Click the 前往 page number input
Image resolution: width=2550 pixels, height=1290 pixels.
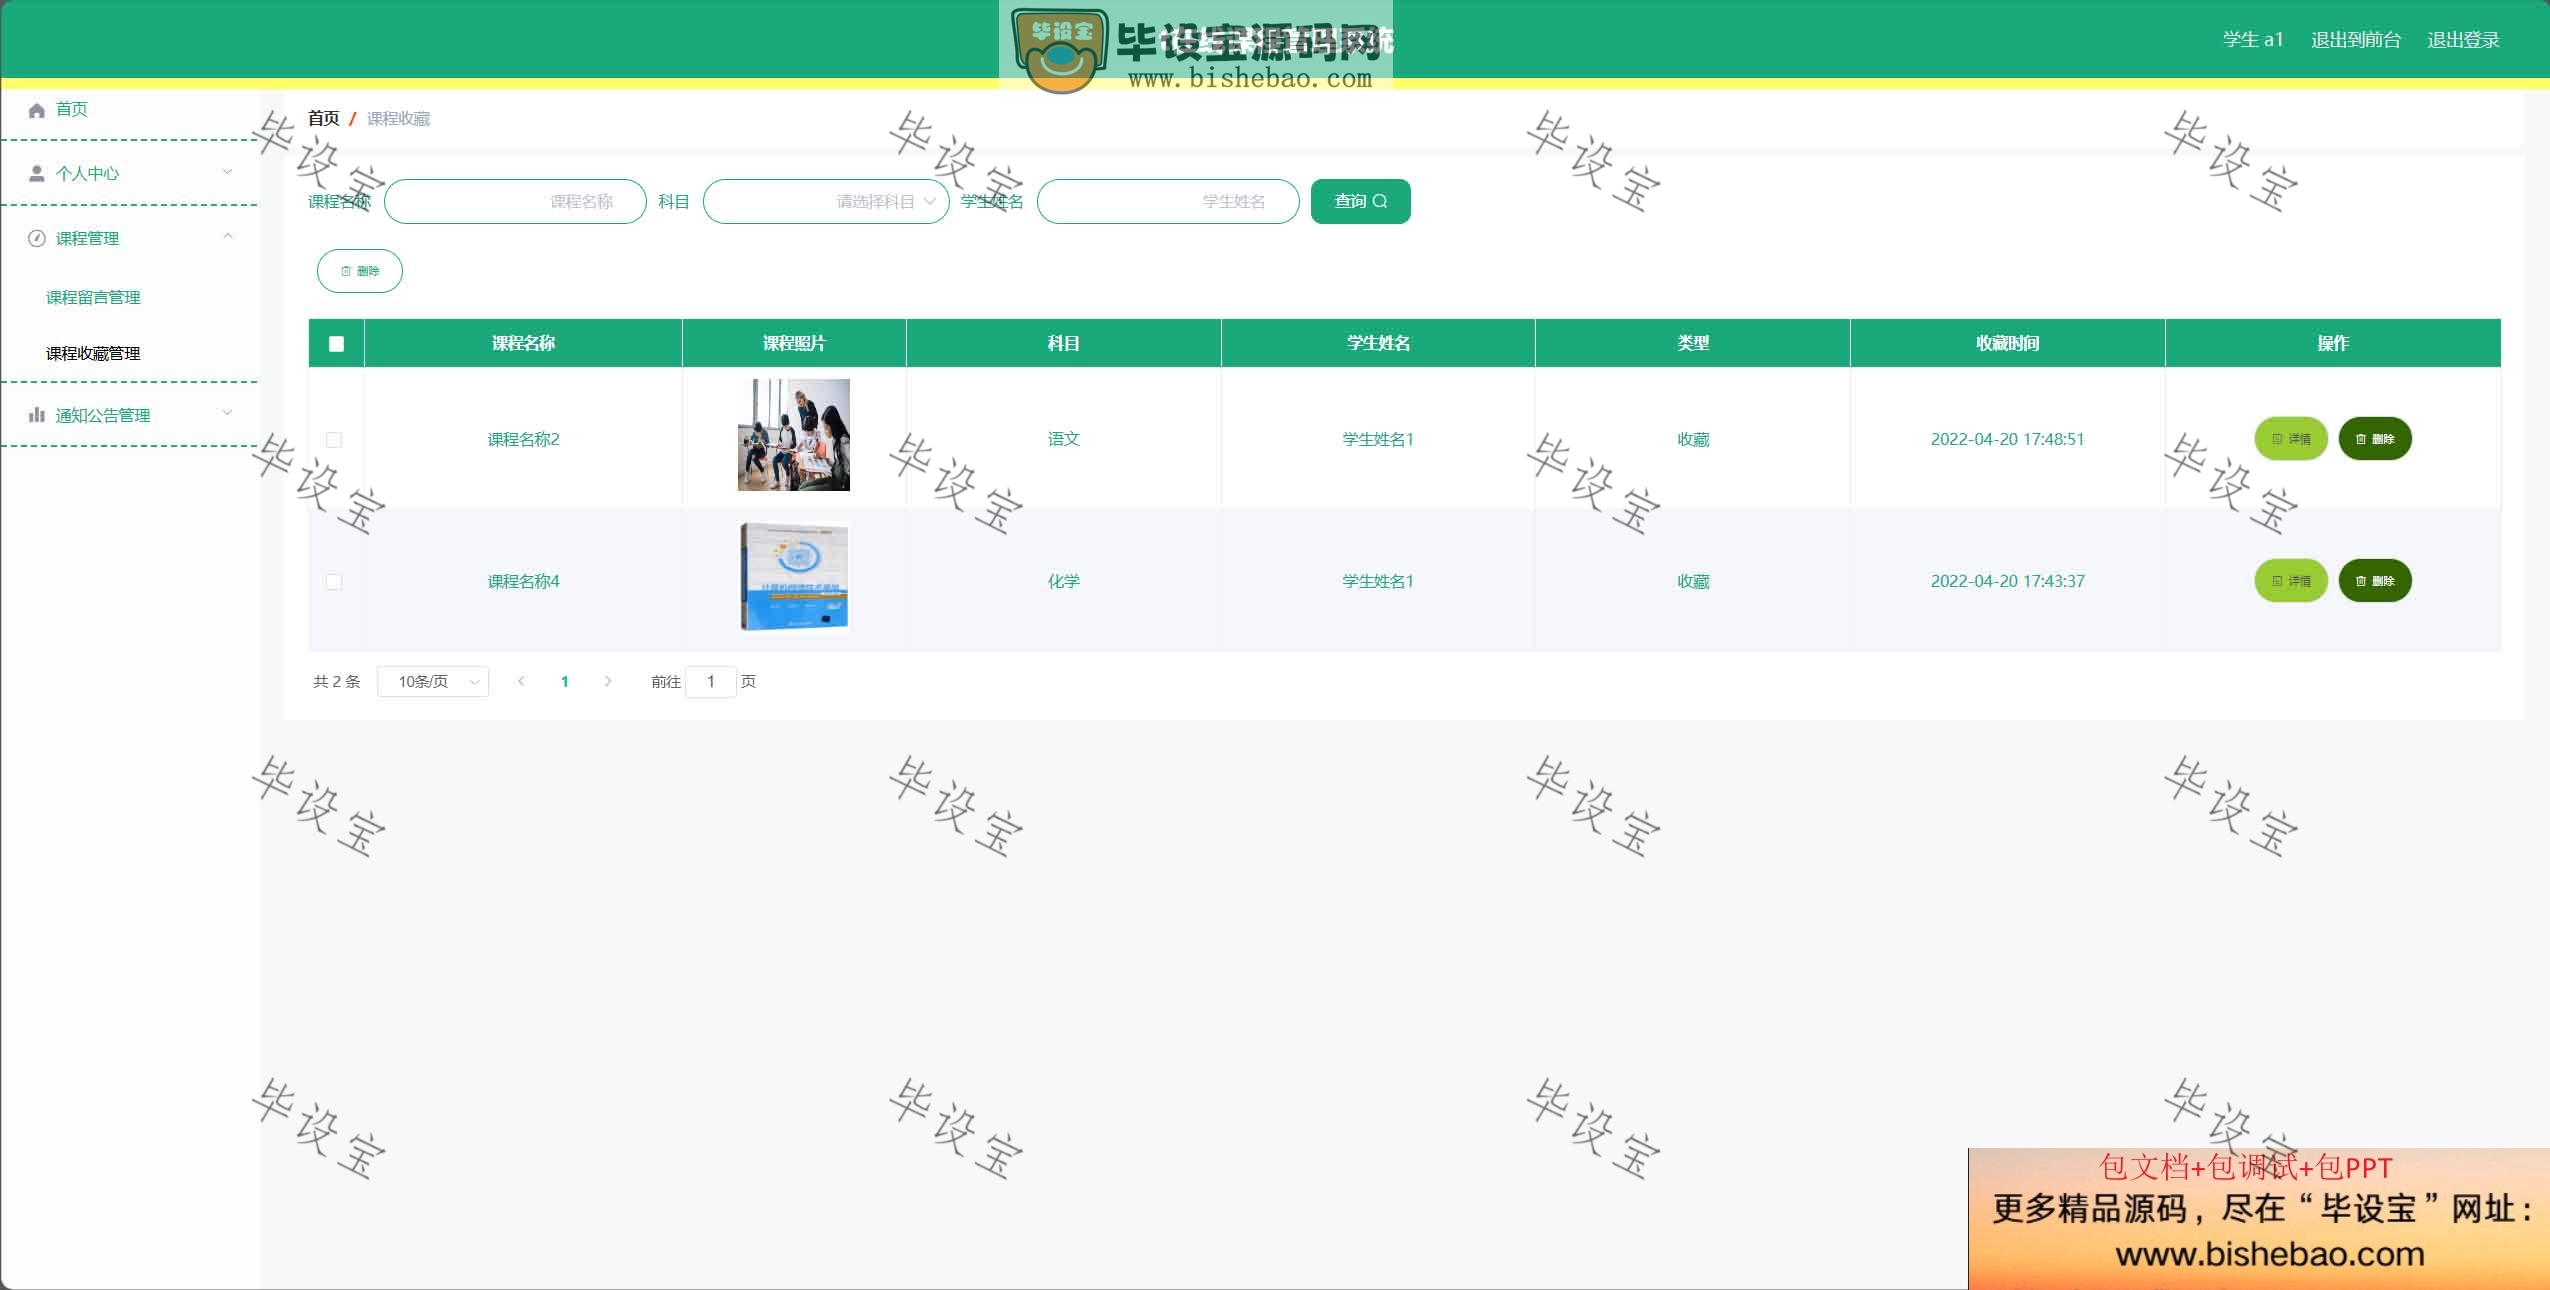coord(711,682)
